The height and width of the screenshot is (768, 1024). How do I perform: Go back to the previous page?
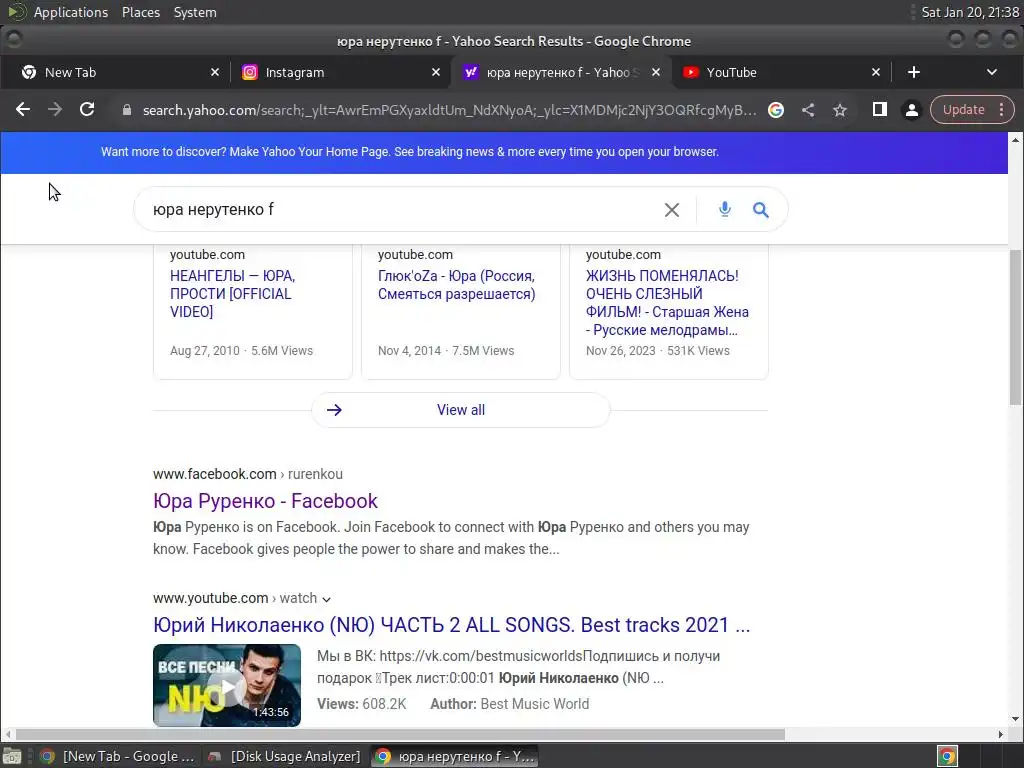coord(23,110)
